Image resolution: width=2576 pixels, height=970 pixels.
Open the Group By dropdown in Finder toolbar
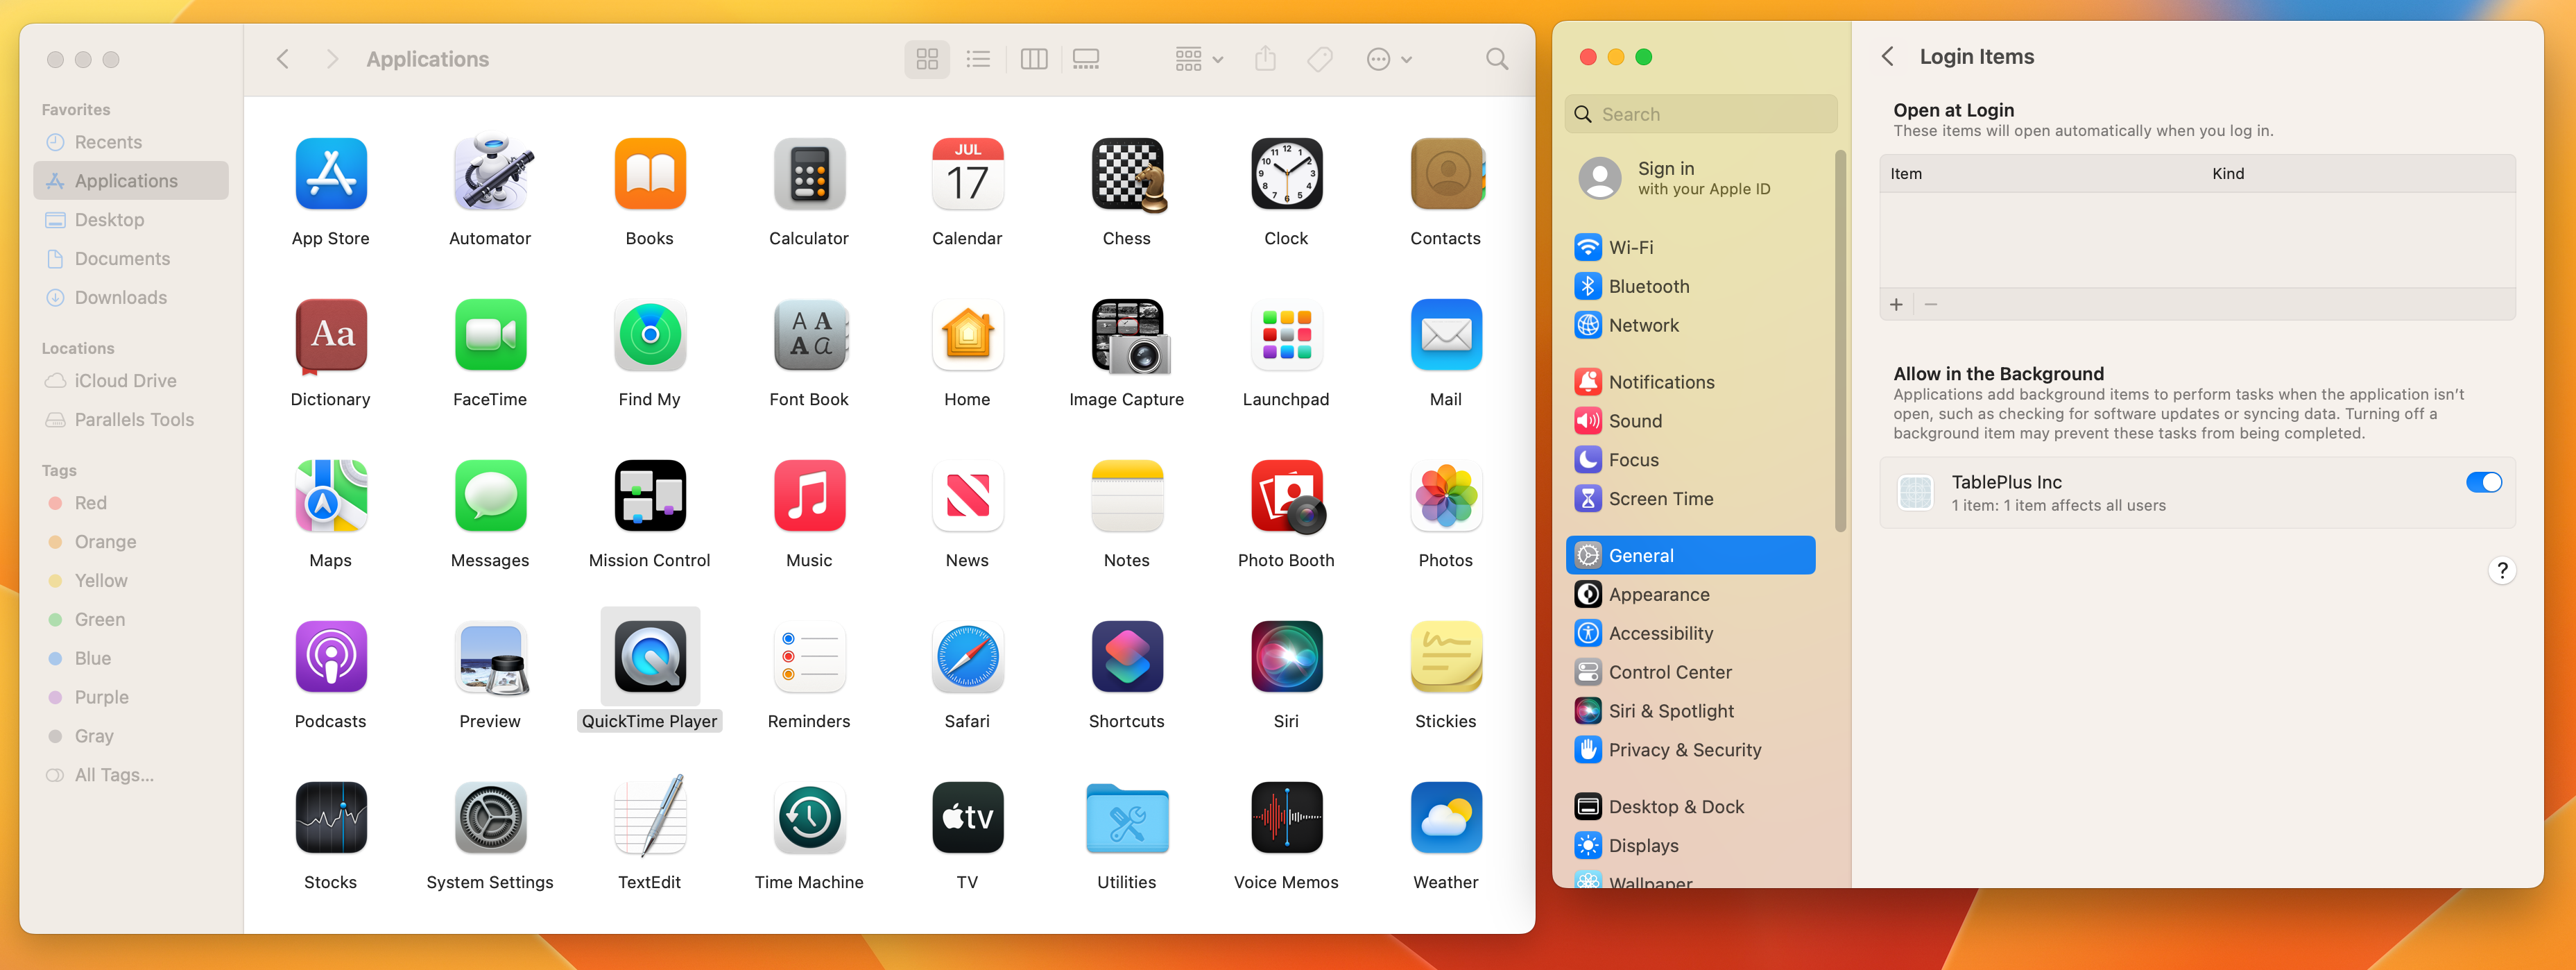pos(1198,59)
